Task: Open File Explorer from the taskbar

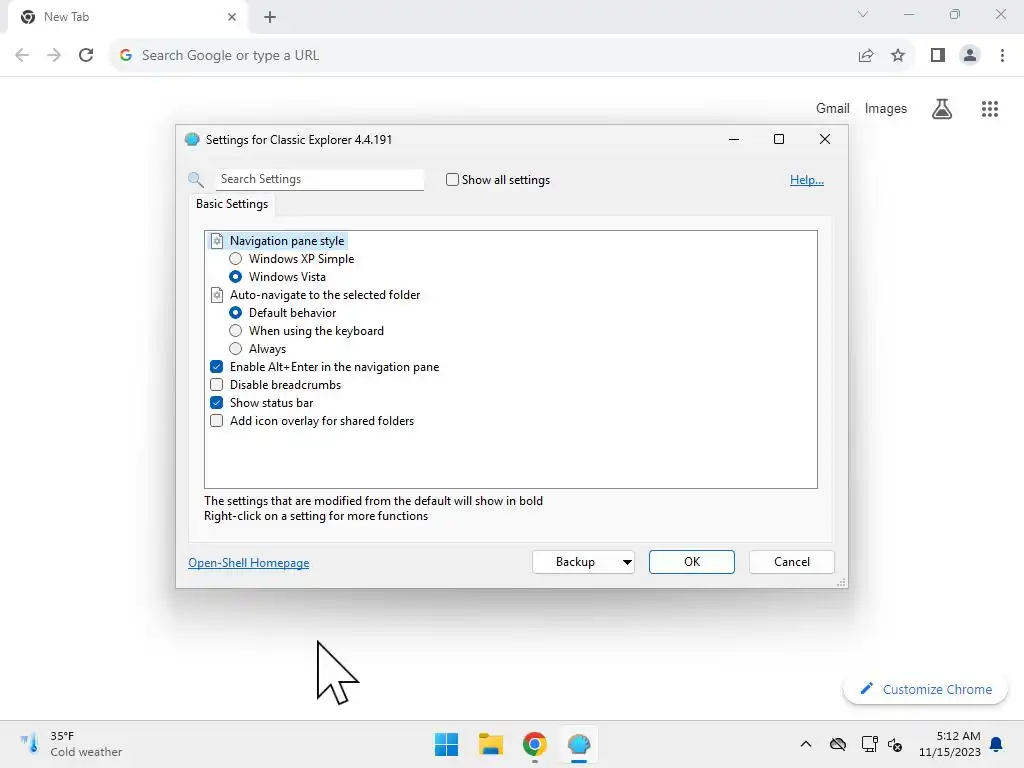Action: [x=490, y=744]
